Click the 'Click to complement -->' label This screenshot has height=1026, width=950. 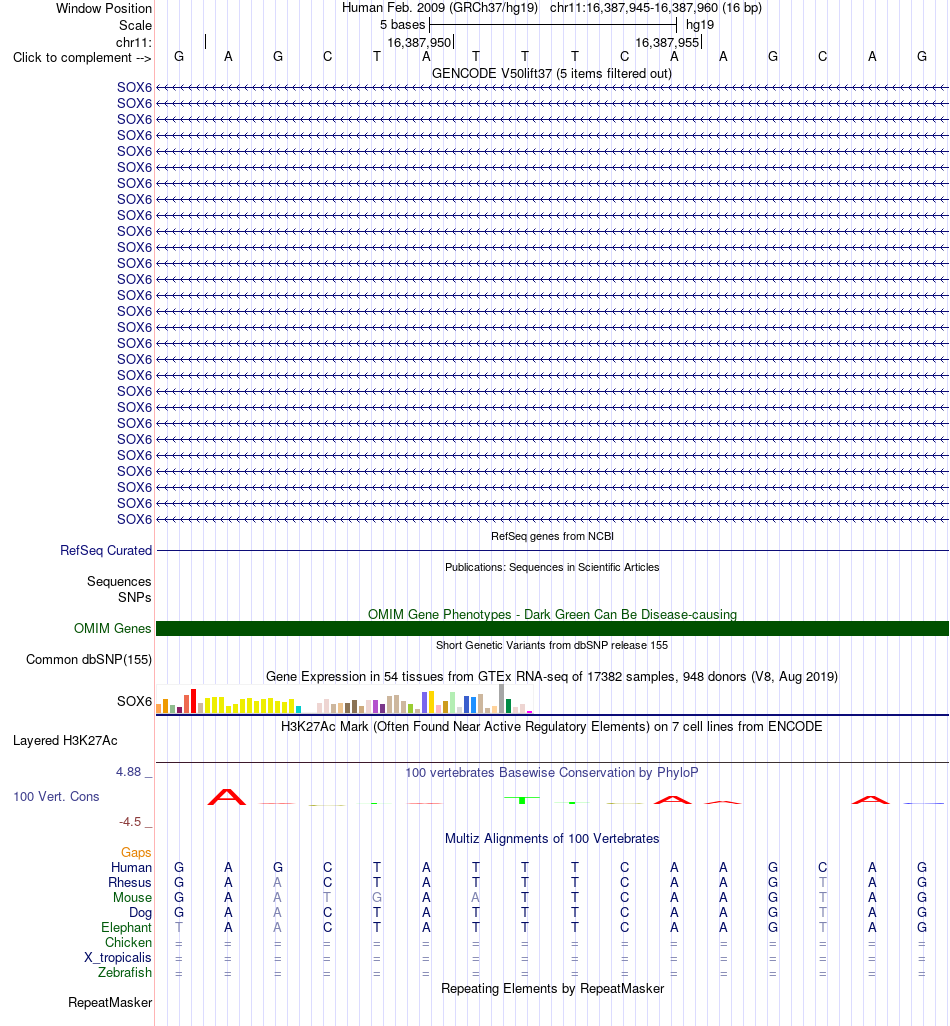[82, 58]
